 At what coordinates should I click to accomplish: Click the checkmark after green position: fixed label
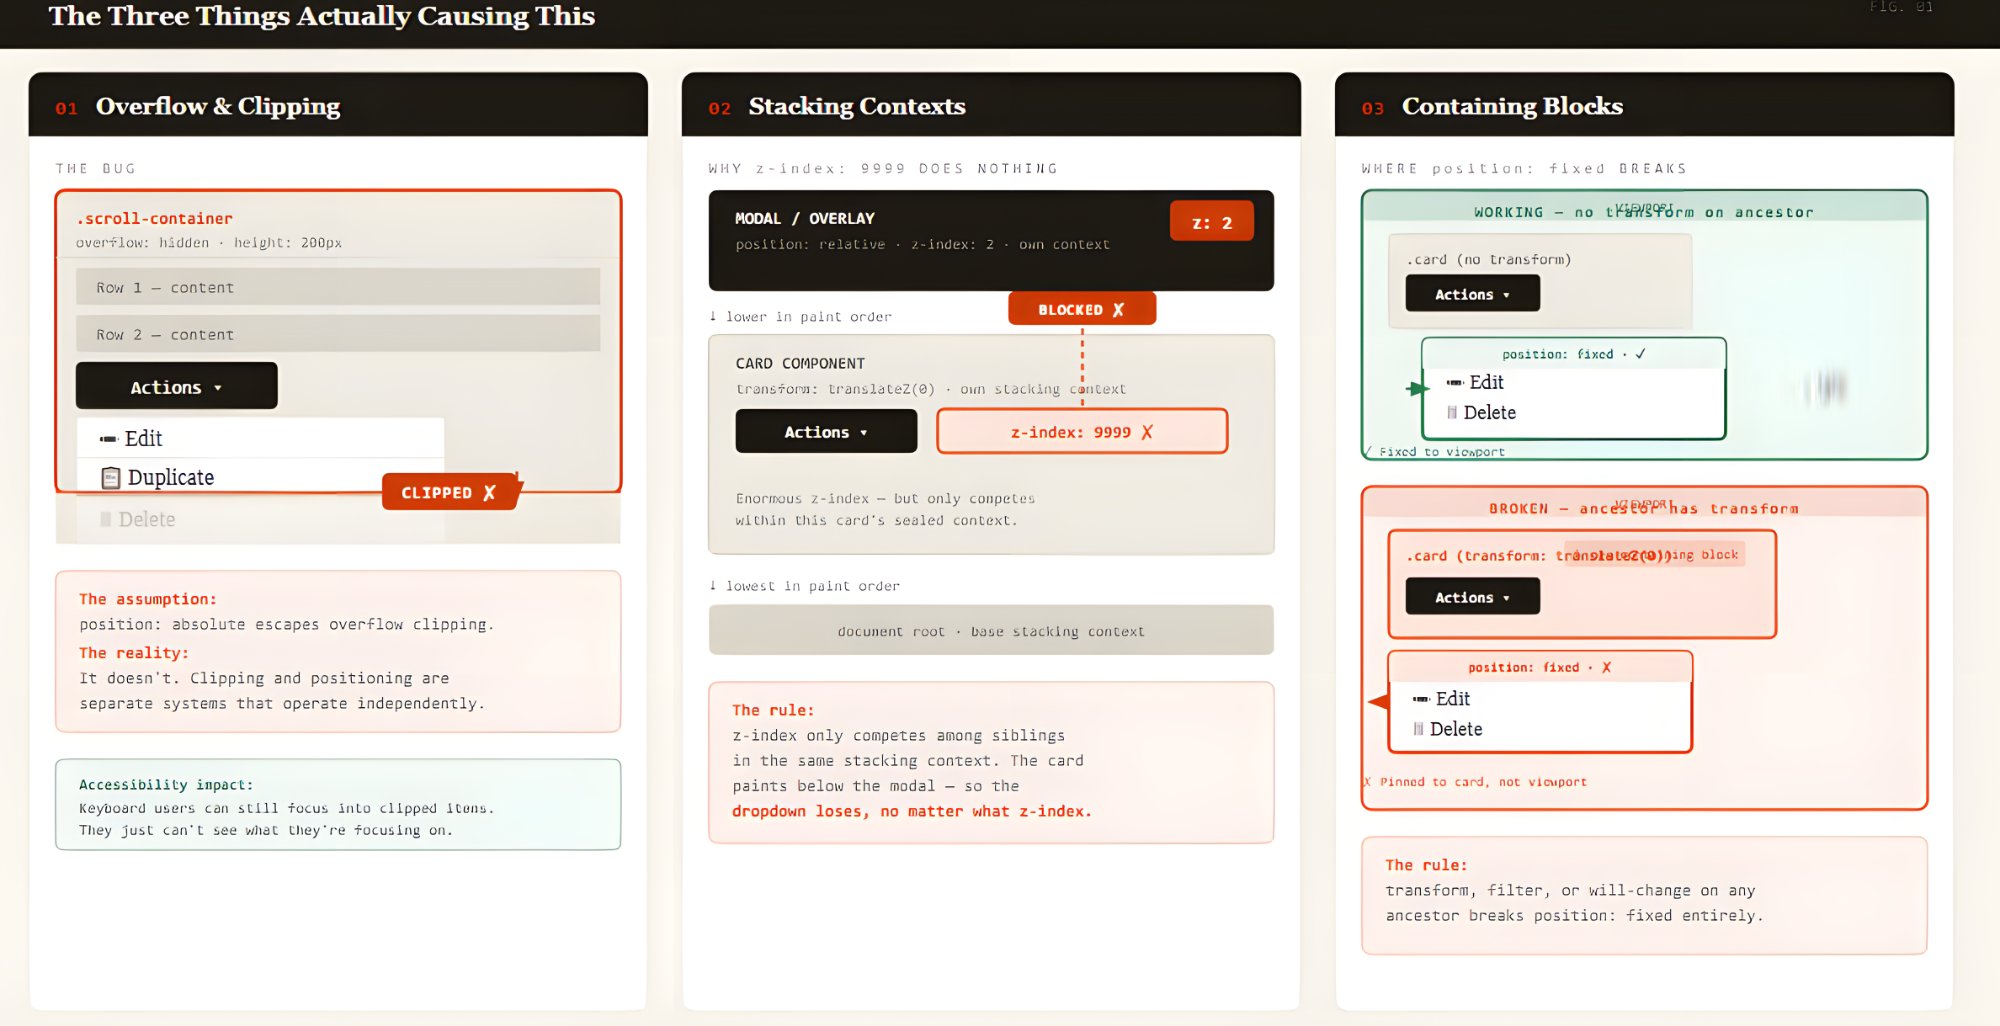[x=1640, y=354]
